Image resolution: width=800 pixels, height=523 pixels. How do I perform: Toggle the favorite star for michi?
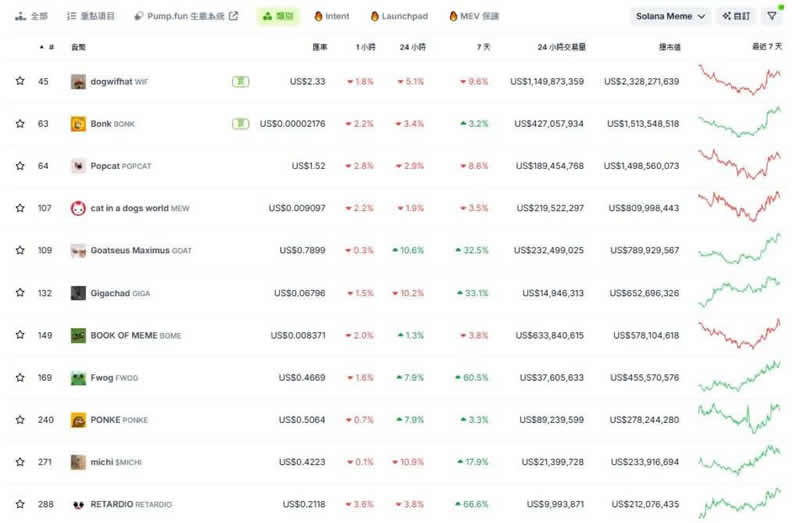20,462
